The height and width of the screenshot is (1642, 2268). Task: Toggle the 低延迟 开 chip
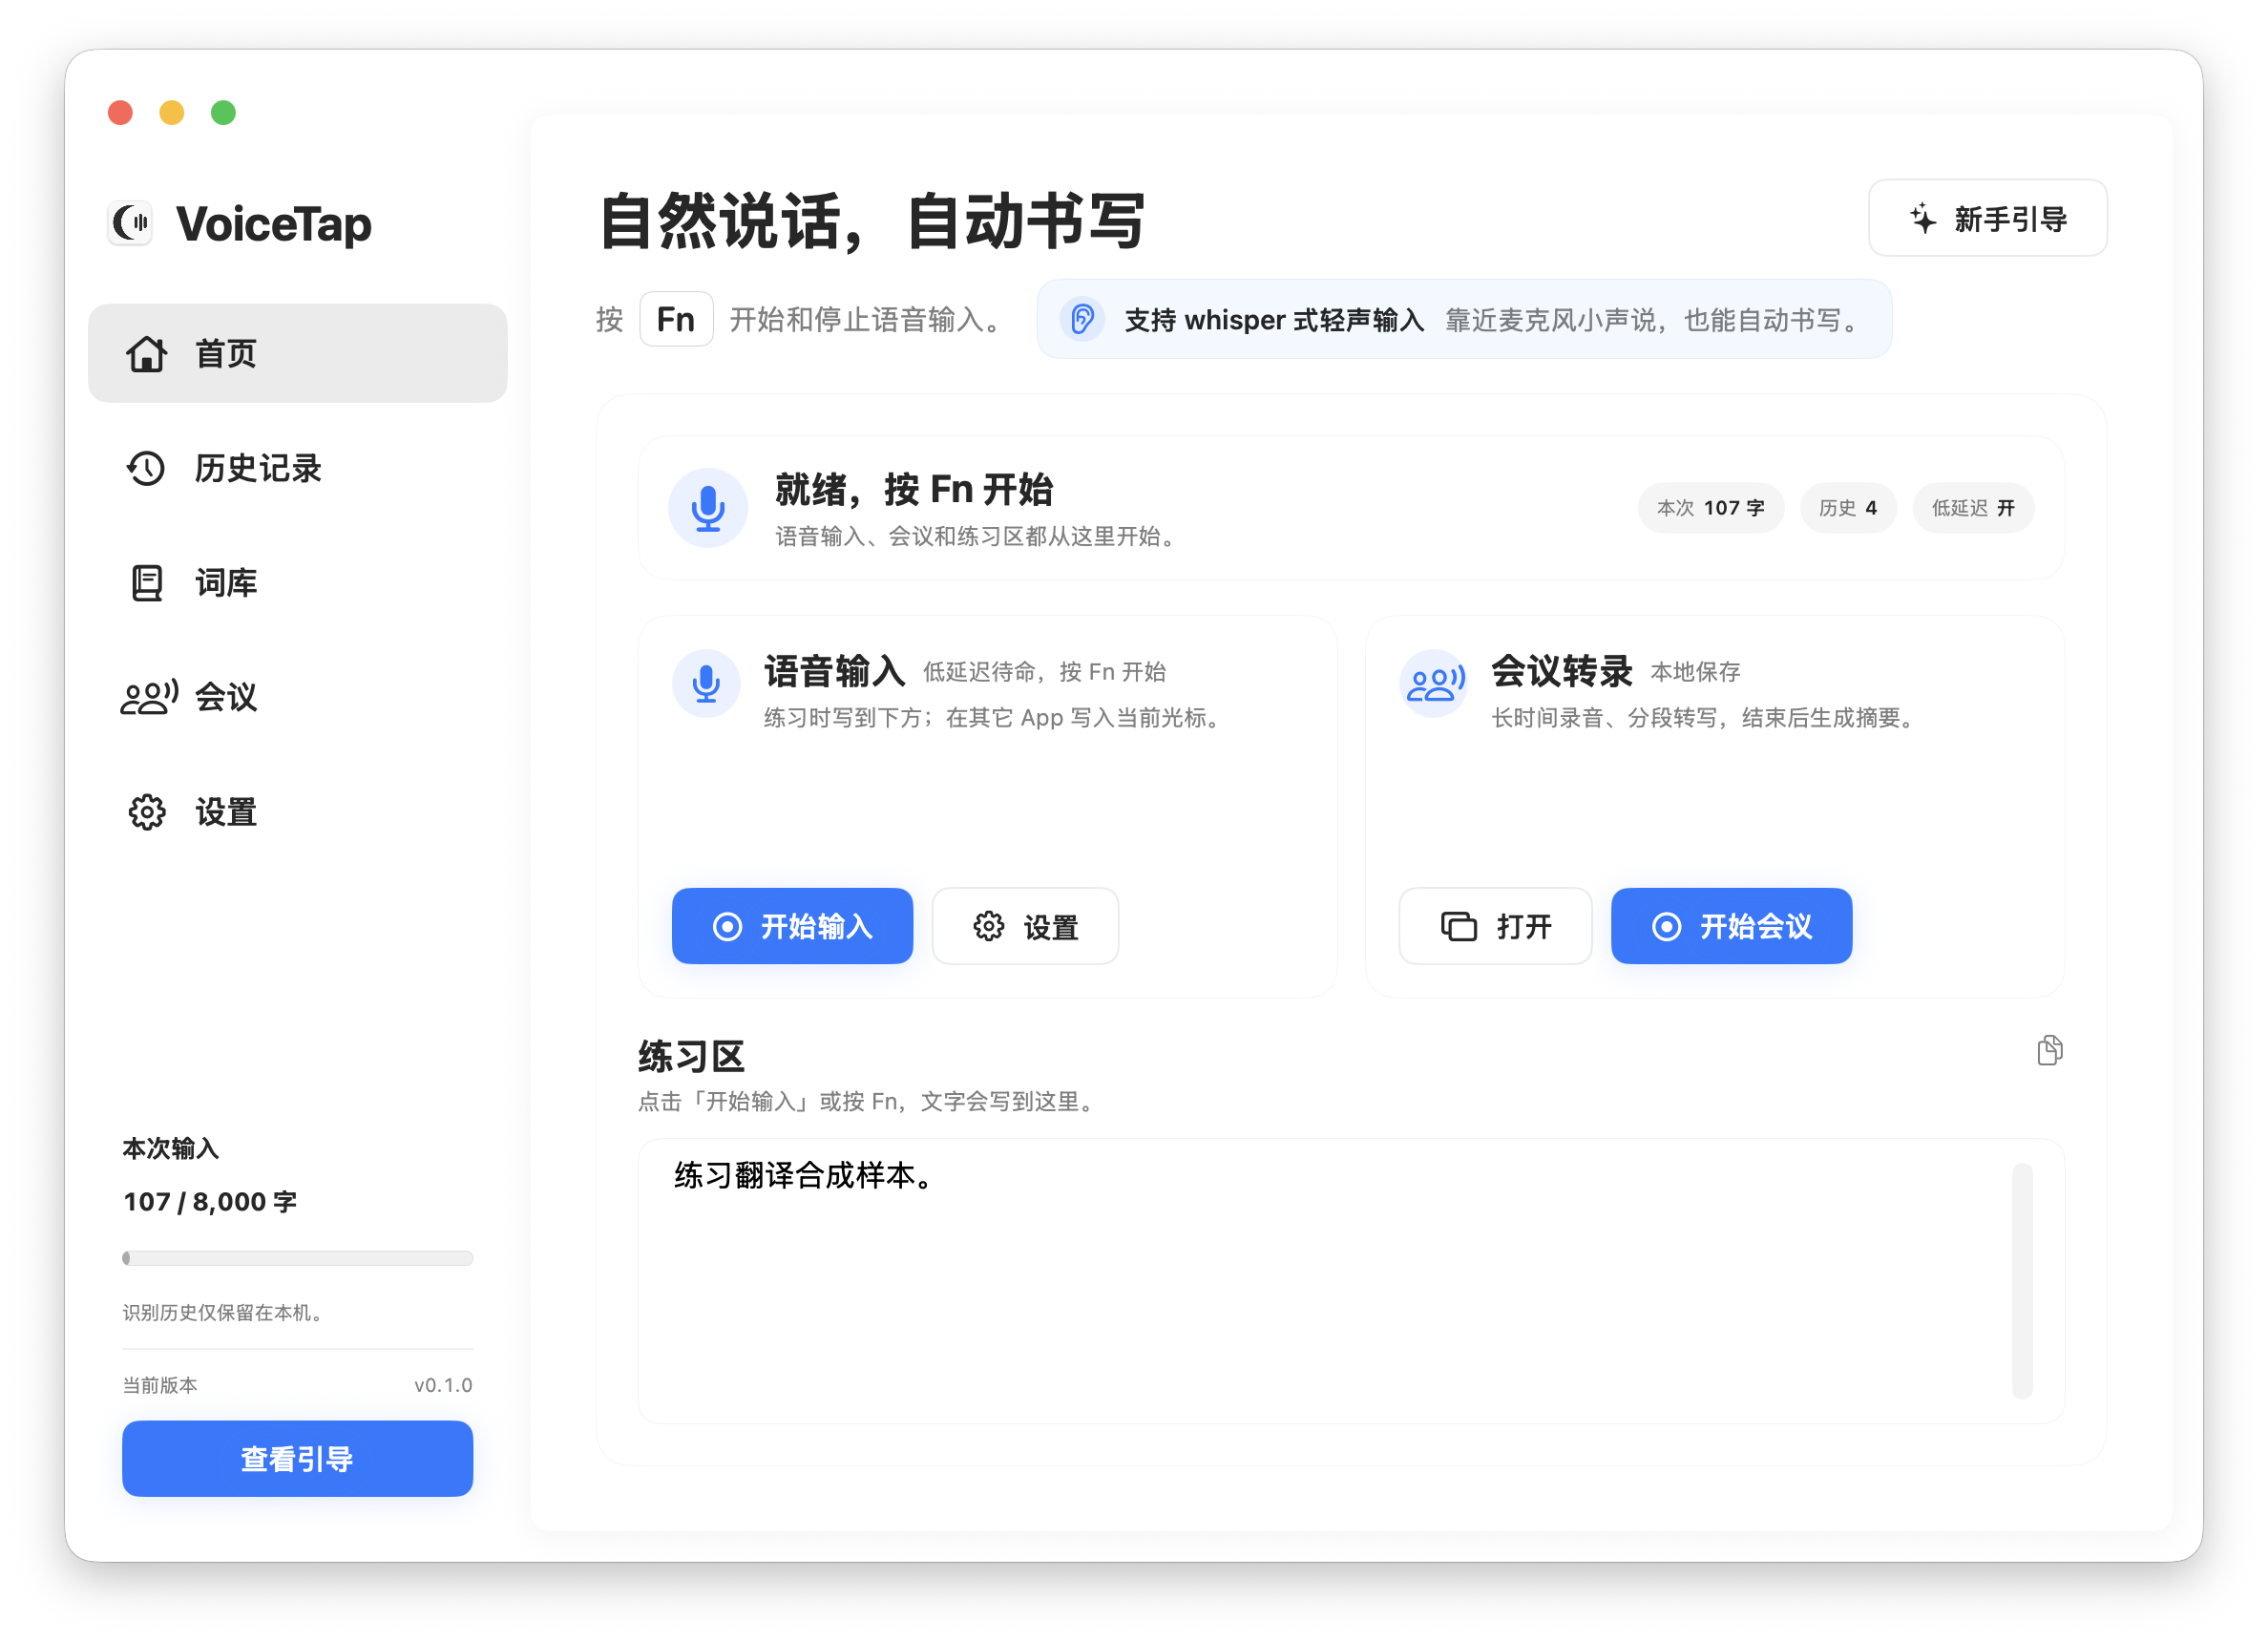click(1973, 508)
